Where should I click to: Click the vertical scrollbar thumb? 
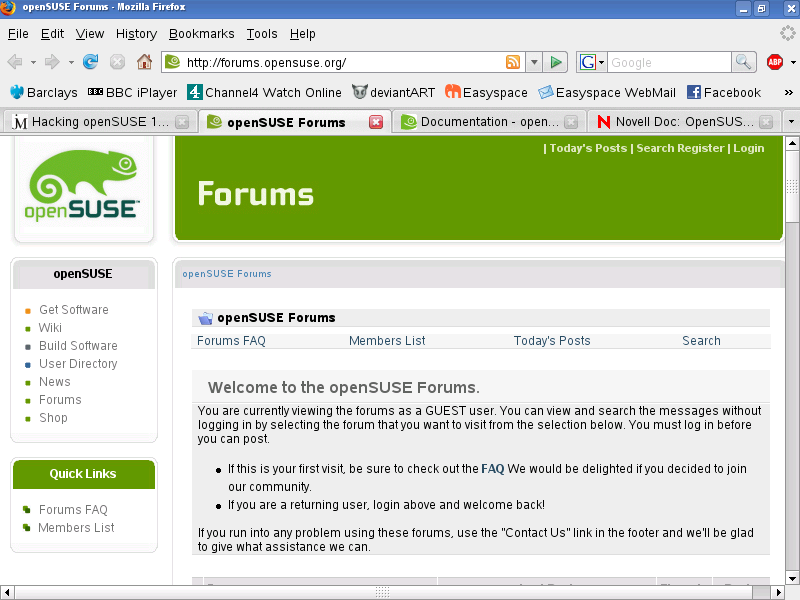(x=792, y=186)
